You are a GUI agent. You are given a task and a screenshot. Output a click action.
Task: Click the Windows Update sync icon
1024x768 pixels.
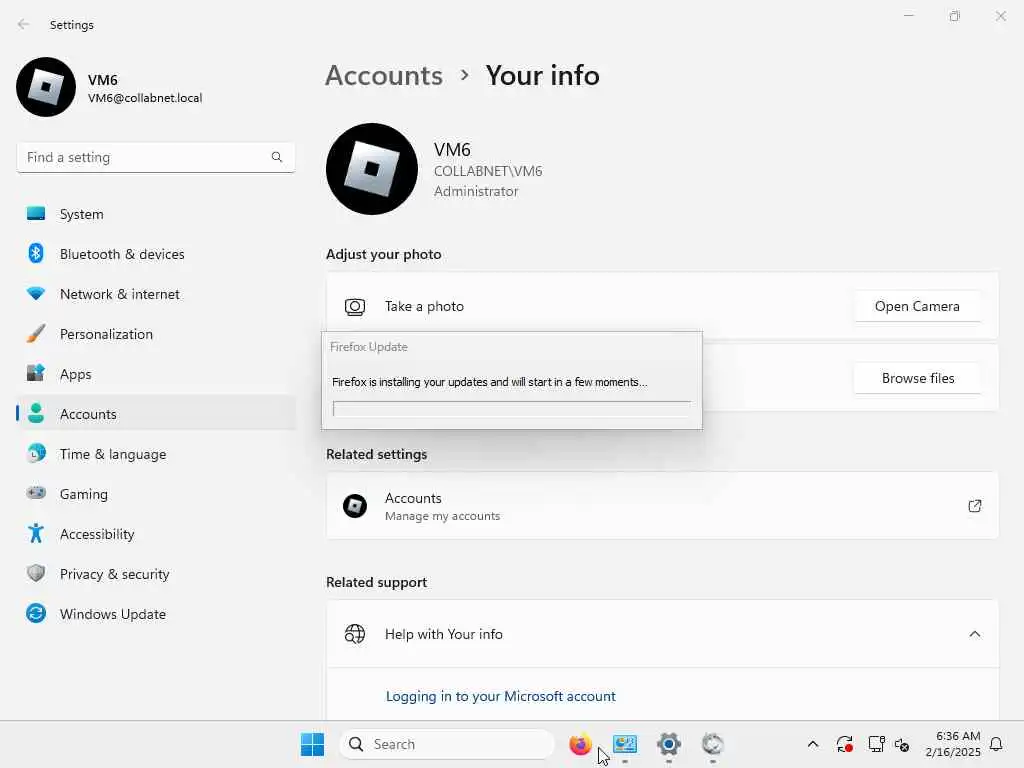coord(36,613)
